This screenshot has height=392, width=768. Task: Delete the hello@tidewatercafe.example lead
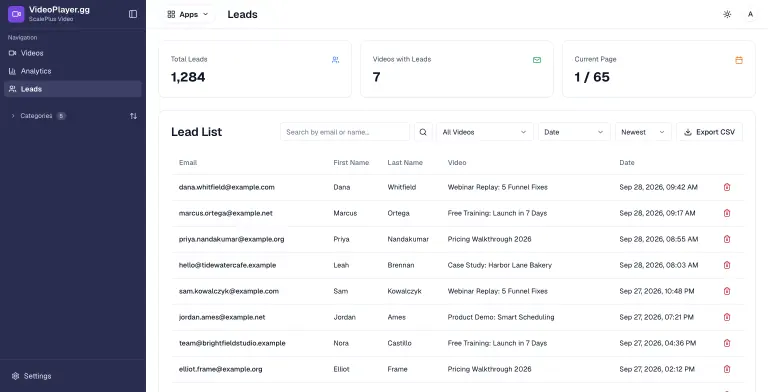(727, 265)
